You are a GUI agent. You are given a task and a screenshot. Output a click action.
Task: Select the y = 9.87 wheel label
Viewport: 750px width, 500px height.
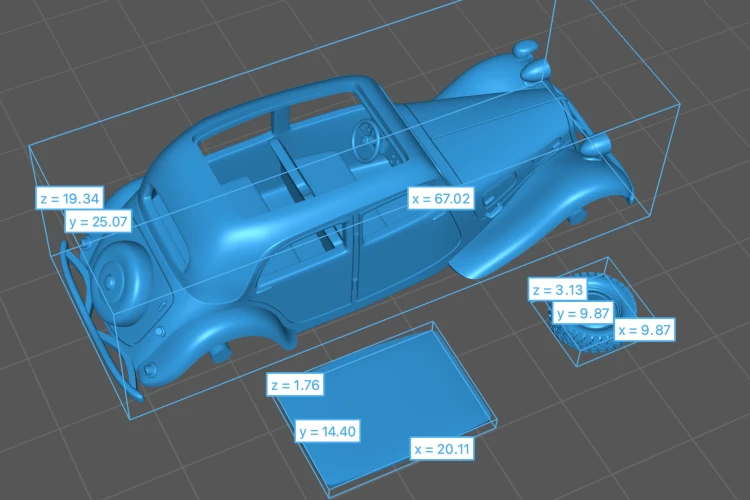[583, 313]
